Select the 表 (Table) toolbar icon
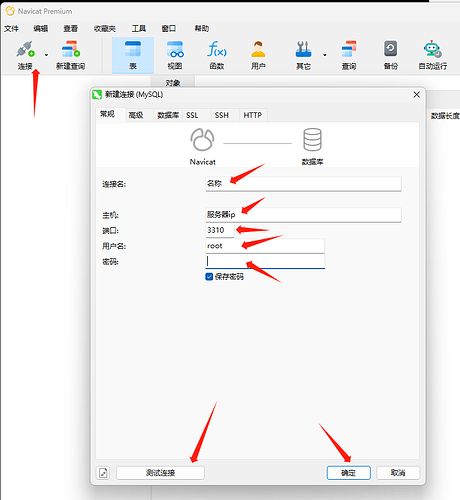Screen dimensions: 460x500 (133, 50)
